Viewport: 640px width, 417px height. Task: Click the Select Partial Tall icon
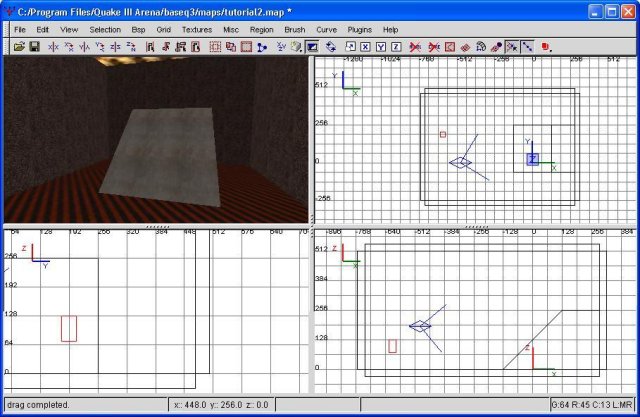[x=181, y=47]
